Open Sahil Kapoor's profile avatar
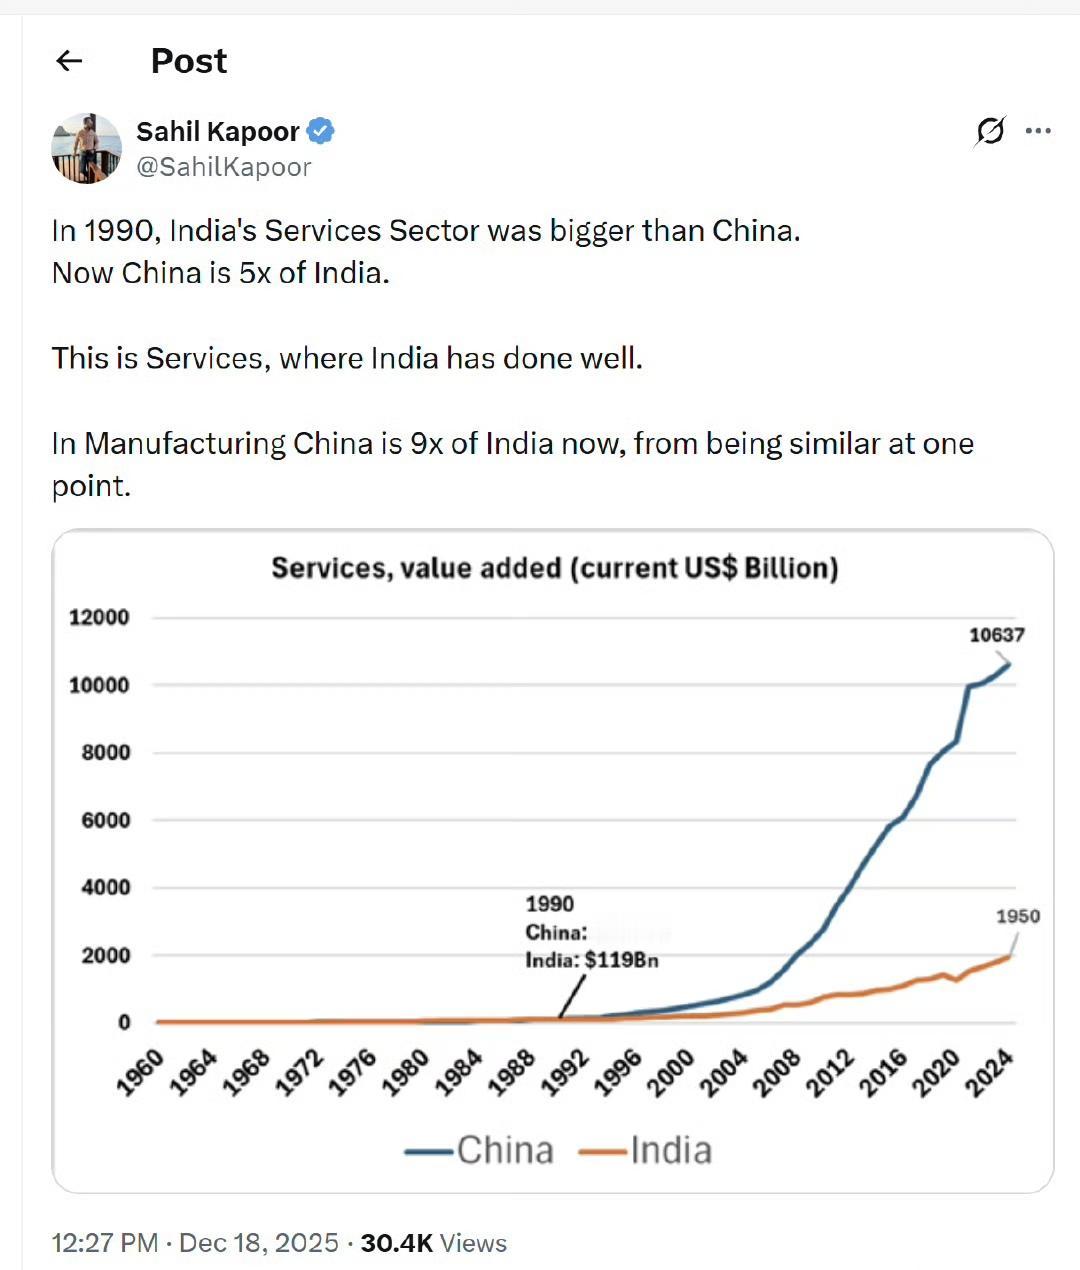This screenshot has width=1080, height=1270. tap(86, 148)
